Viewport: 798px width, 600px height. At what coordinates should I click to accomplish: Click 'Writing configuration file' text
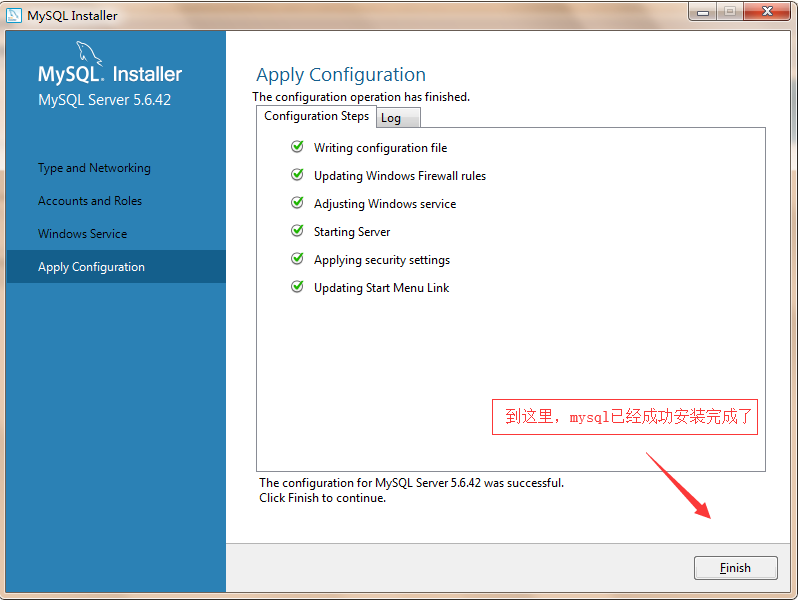[380, 148]
